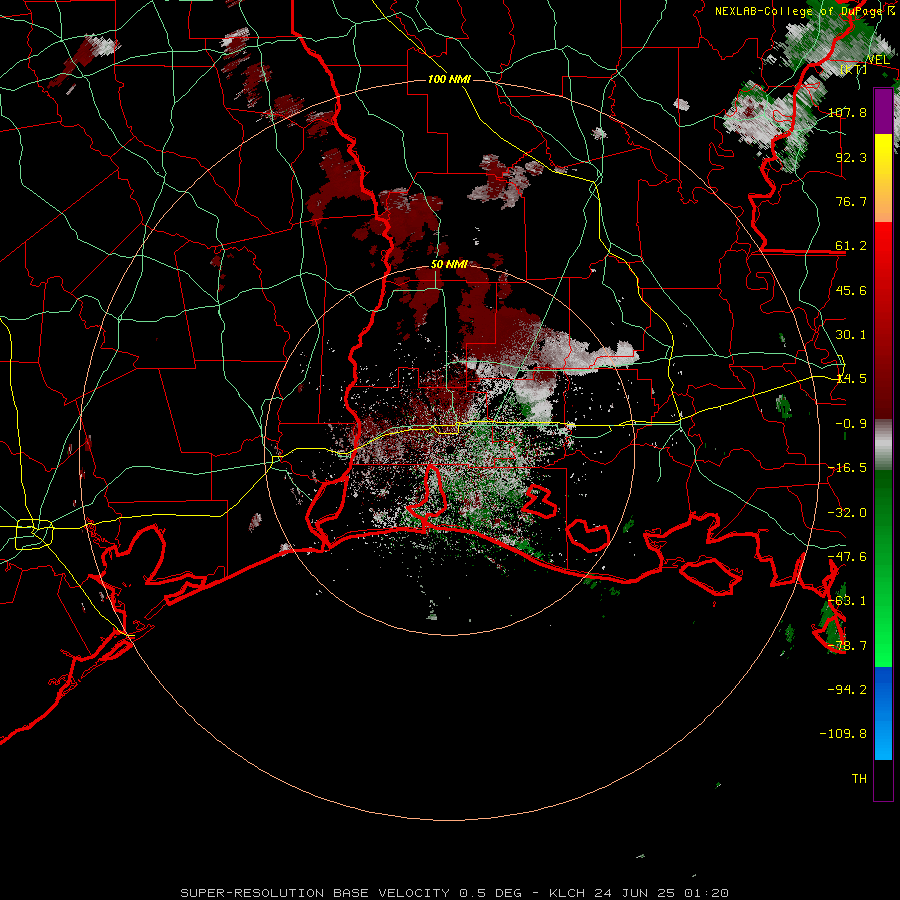This screenshot has height=900, width=900.
Task: Click the gray near-zero segment of color bar
Action: pos(883,445)
